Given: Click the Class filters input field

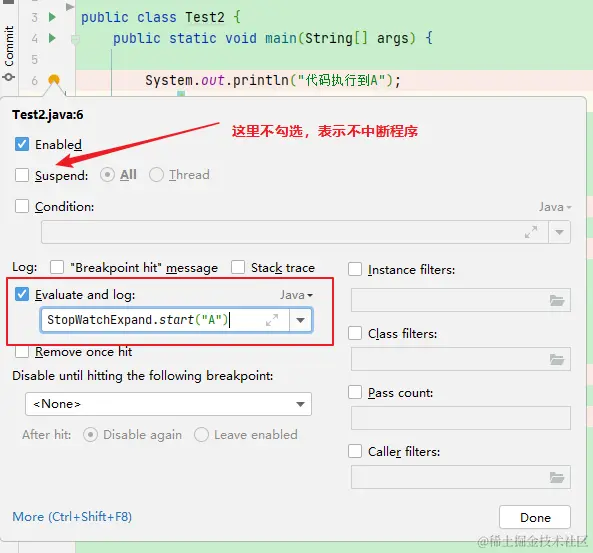Looking at the screenshot, I should click(x=461, y=359).
